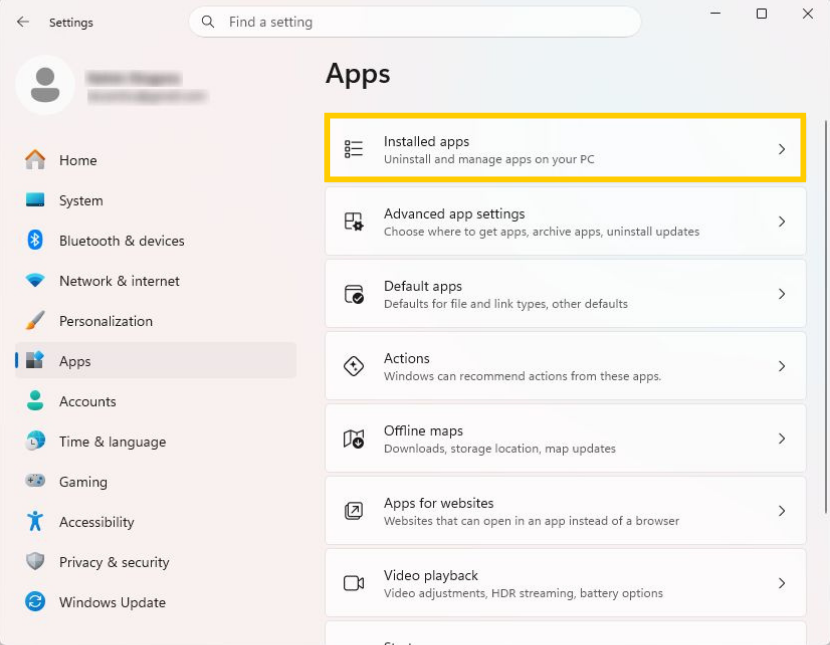The width and height of the screenshot is (830, 645).
Task: Click the Windows Update sync icon
Action: pyautogui.click(x=35, y=602)
